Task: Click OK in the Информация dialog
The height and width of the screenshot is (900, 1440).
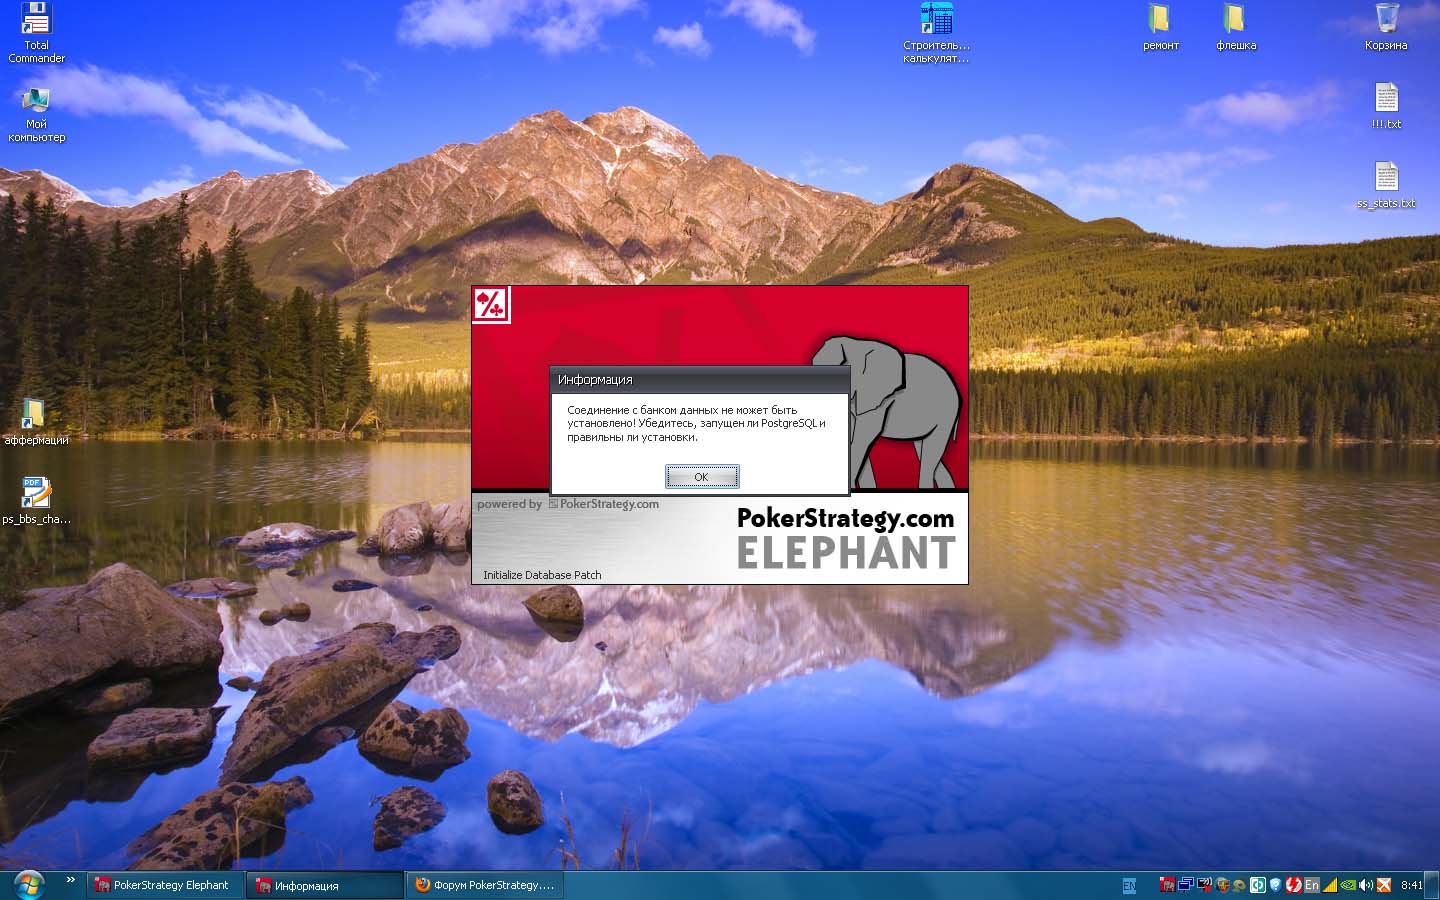Action: click(x=702, y=477)
